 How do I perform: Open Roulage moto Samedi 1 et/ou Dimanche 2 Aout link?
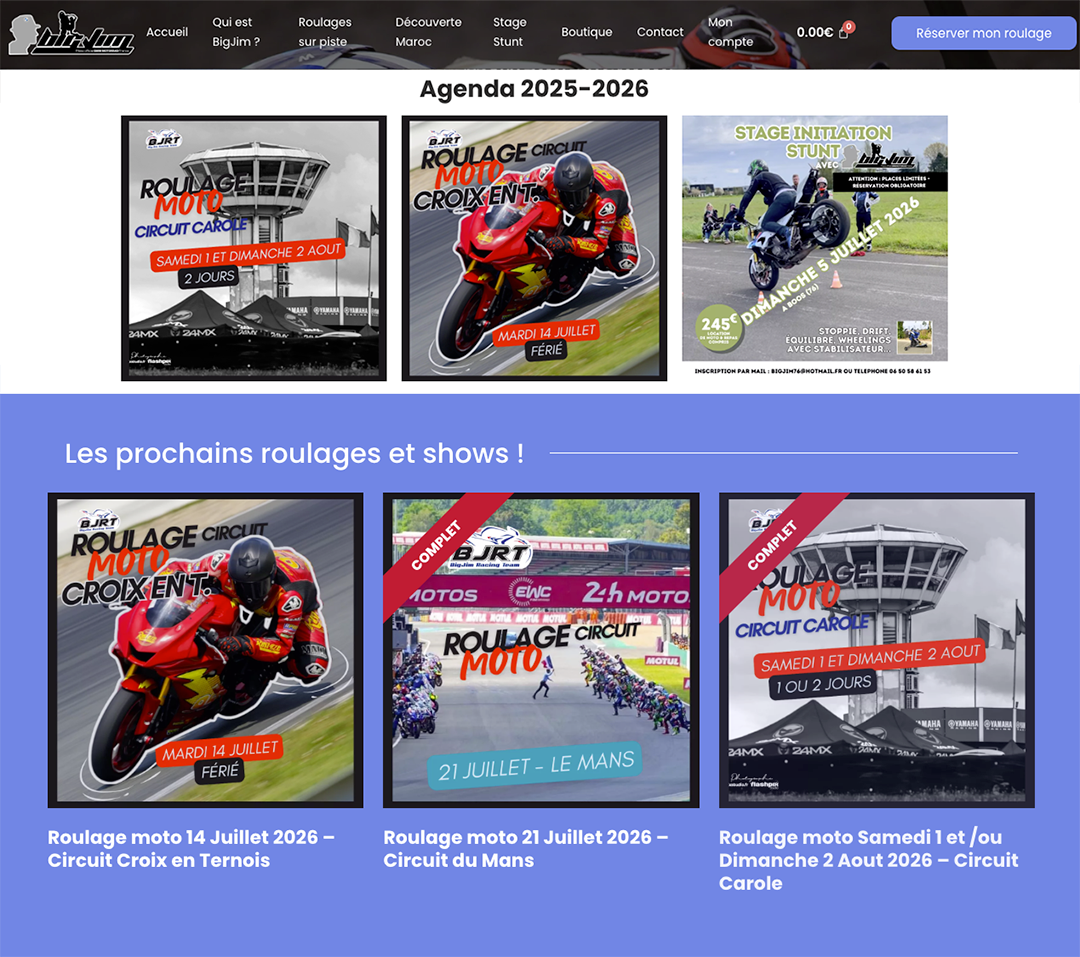(x=869, y=860)
